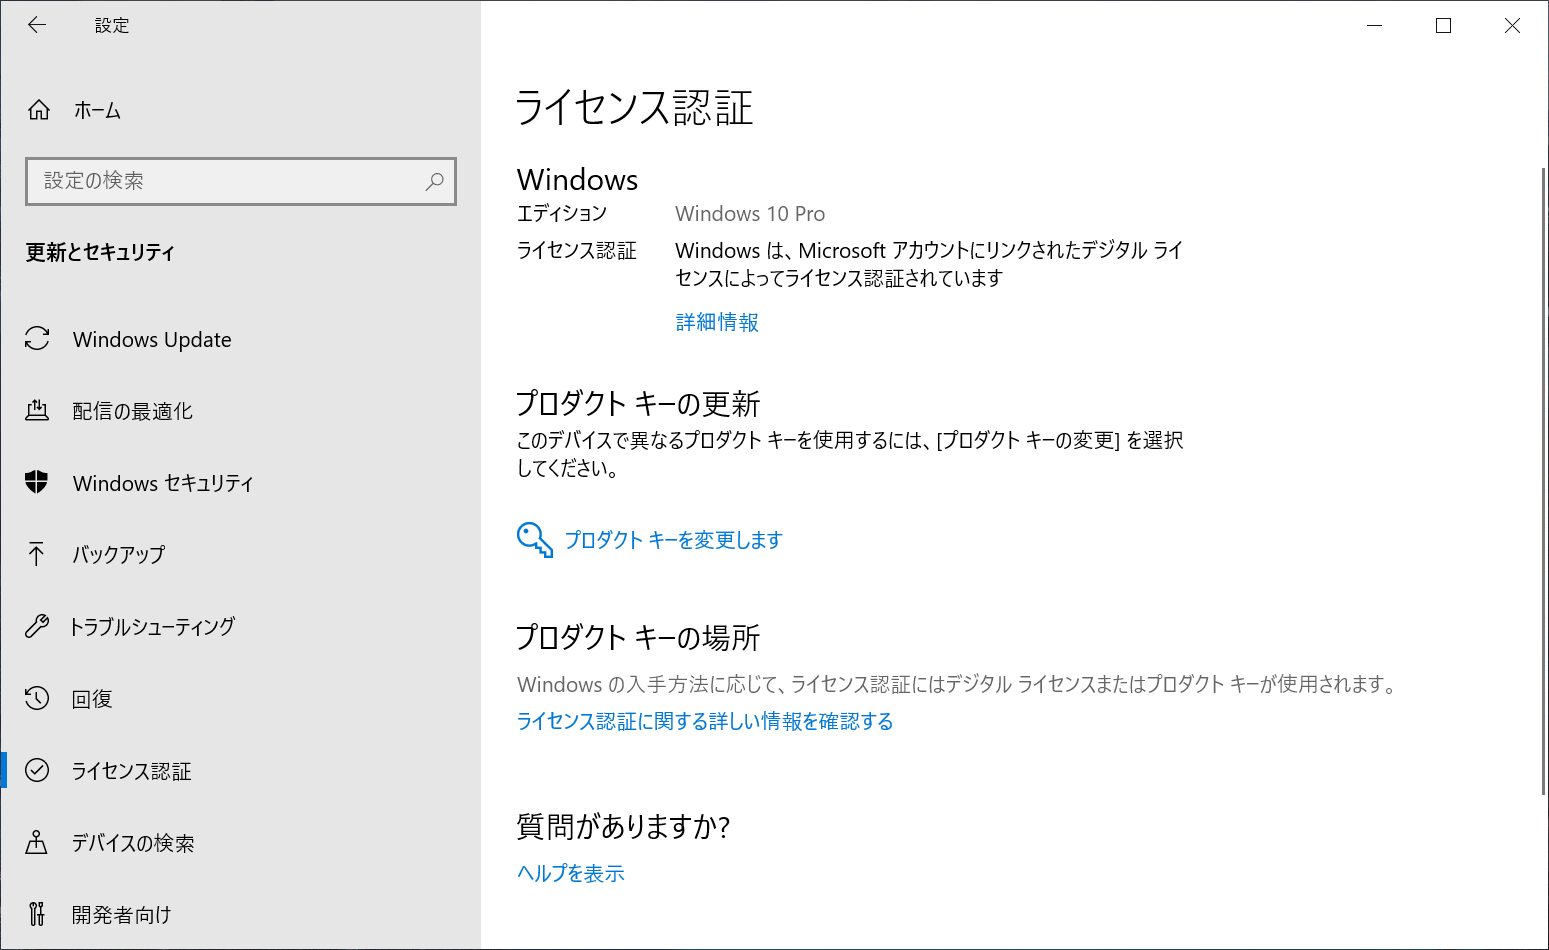Close the 設定 window
Screen dimensions: 1549x950
1512,25
